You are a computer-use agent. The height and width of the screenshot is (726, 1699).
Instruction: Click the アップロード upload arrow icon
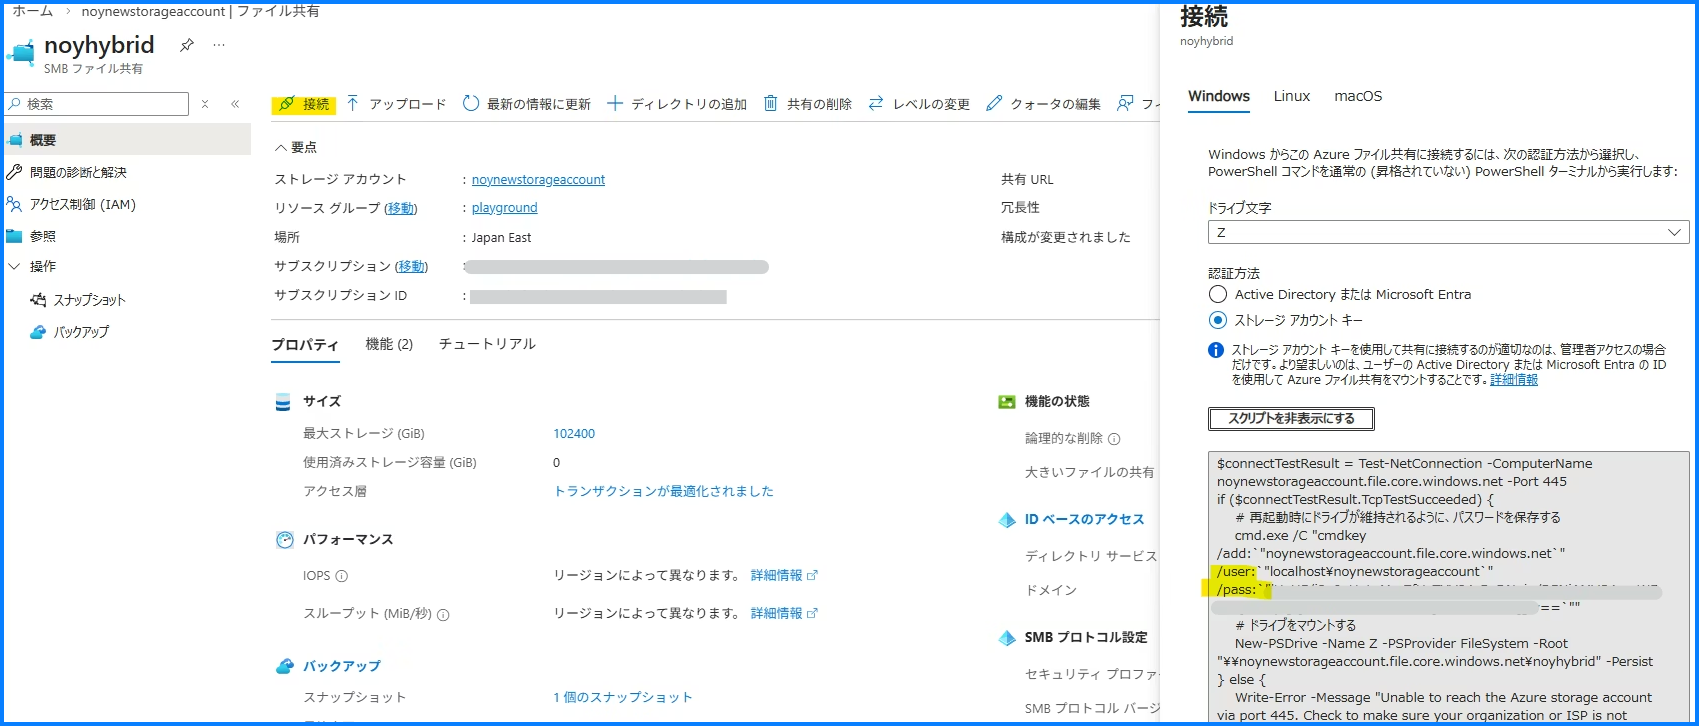pyautogui.click(x=353, y=104)
